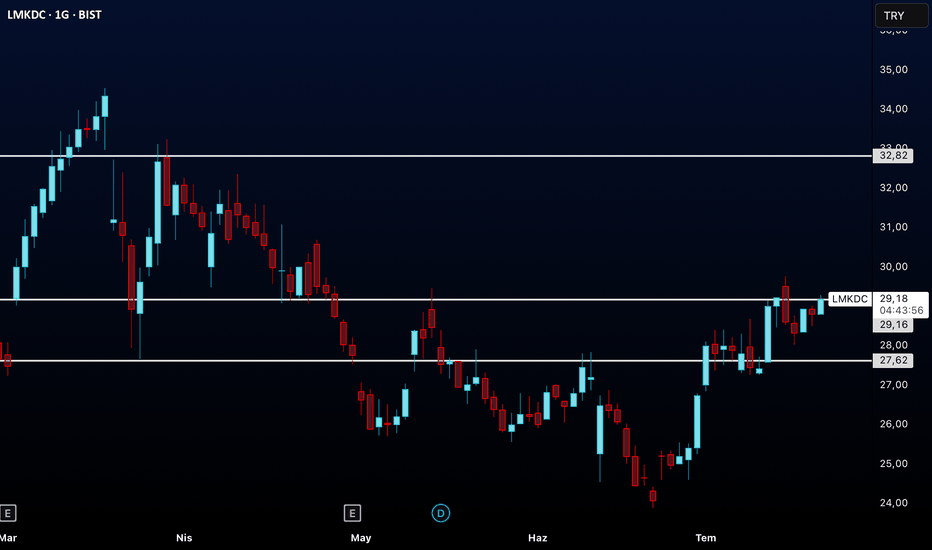Click the Tem month label on time axis
Screen dimensions: 932x550
[706, 538]
